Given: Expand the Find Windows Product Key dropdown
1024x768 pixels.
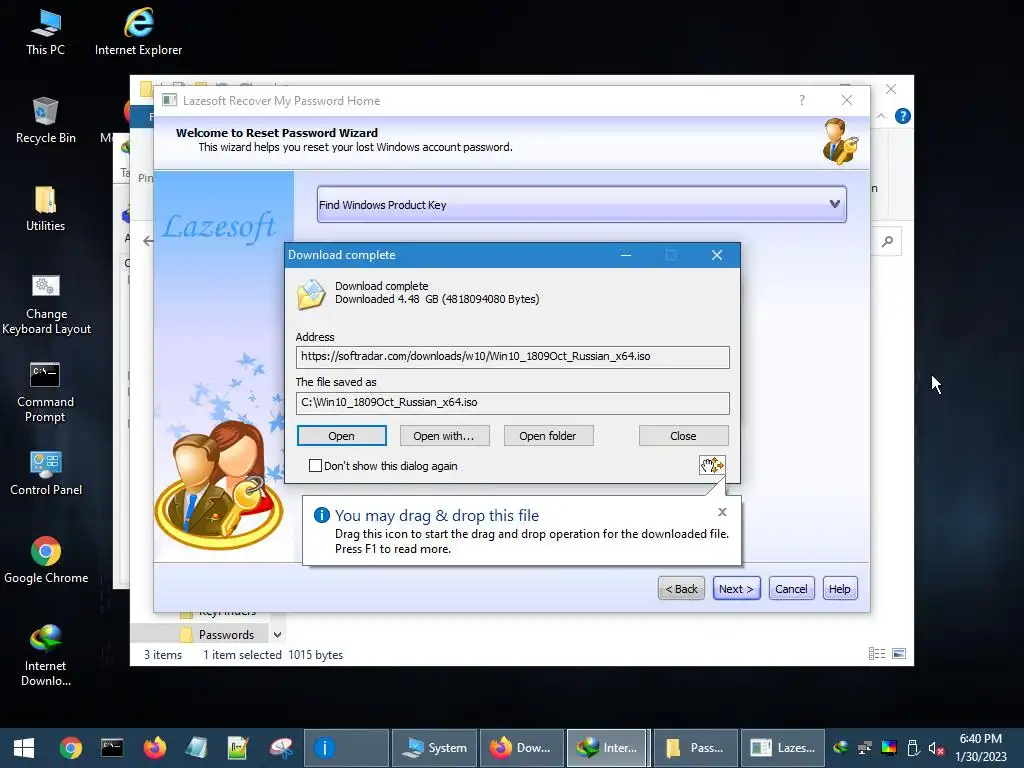Looking at the screenshot, I should click(x=834, y=204).
